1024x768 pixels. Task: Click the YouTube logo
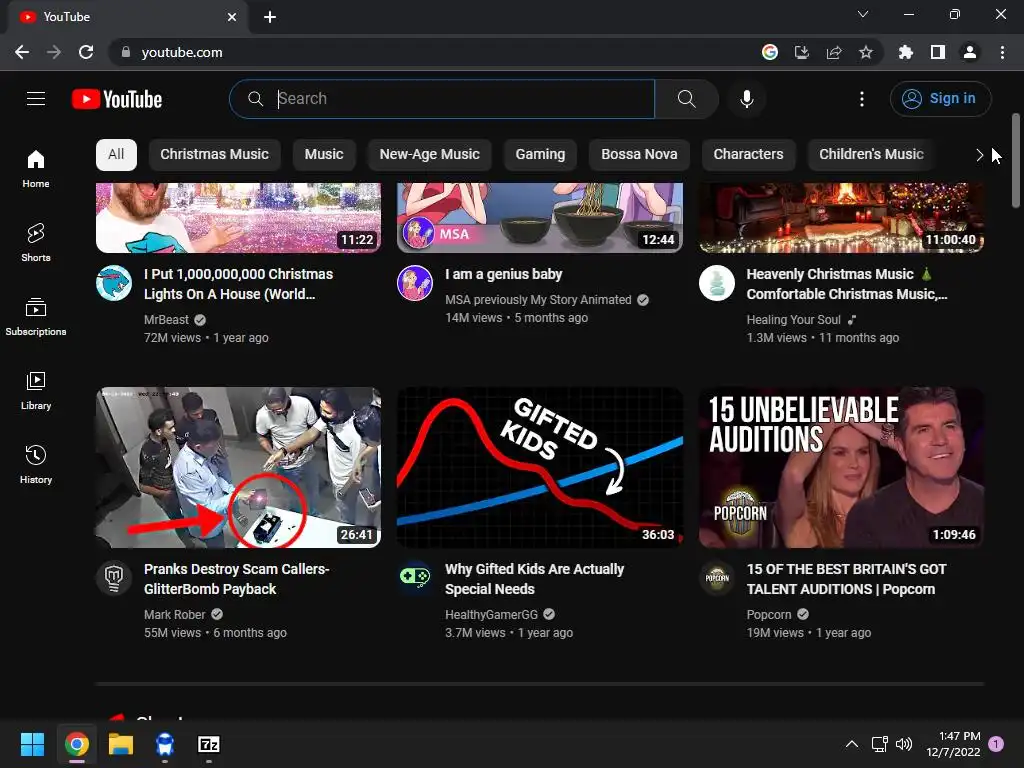pyautogui.click(x=117, y=99)
